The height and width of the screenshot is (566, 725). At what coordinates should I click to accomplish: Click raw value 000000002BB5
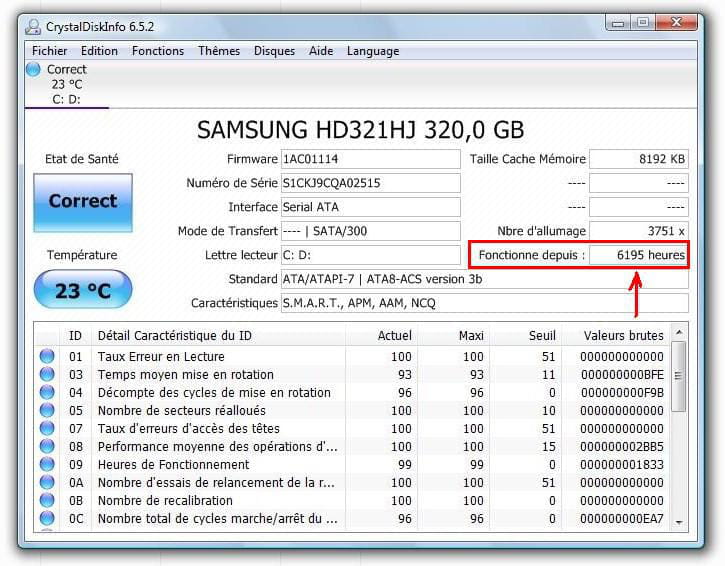622,447
